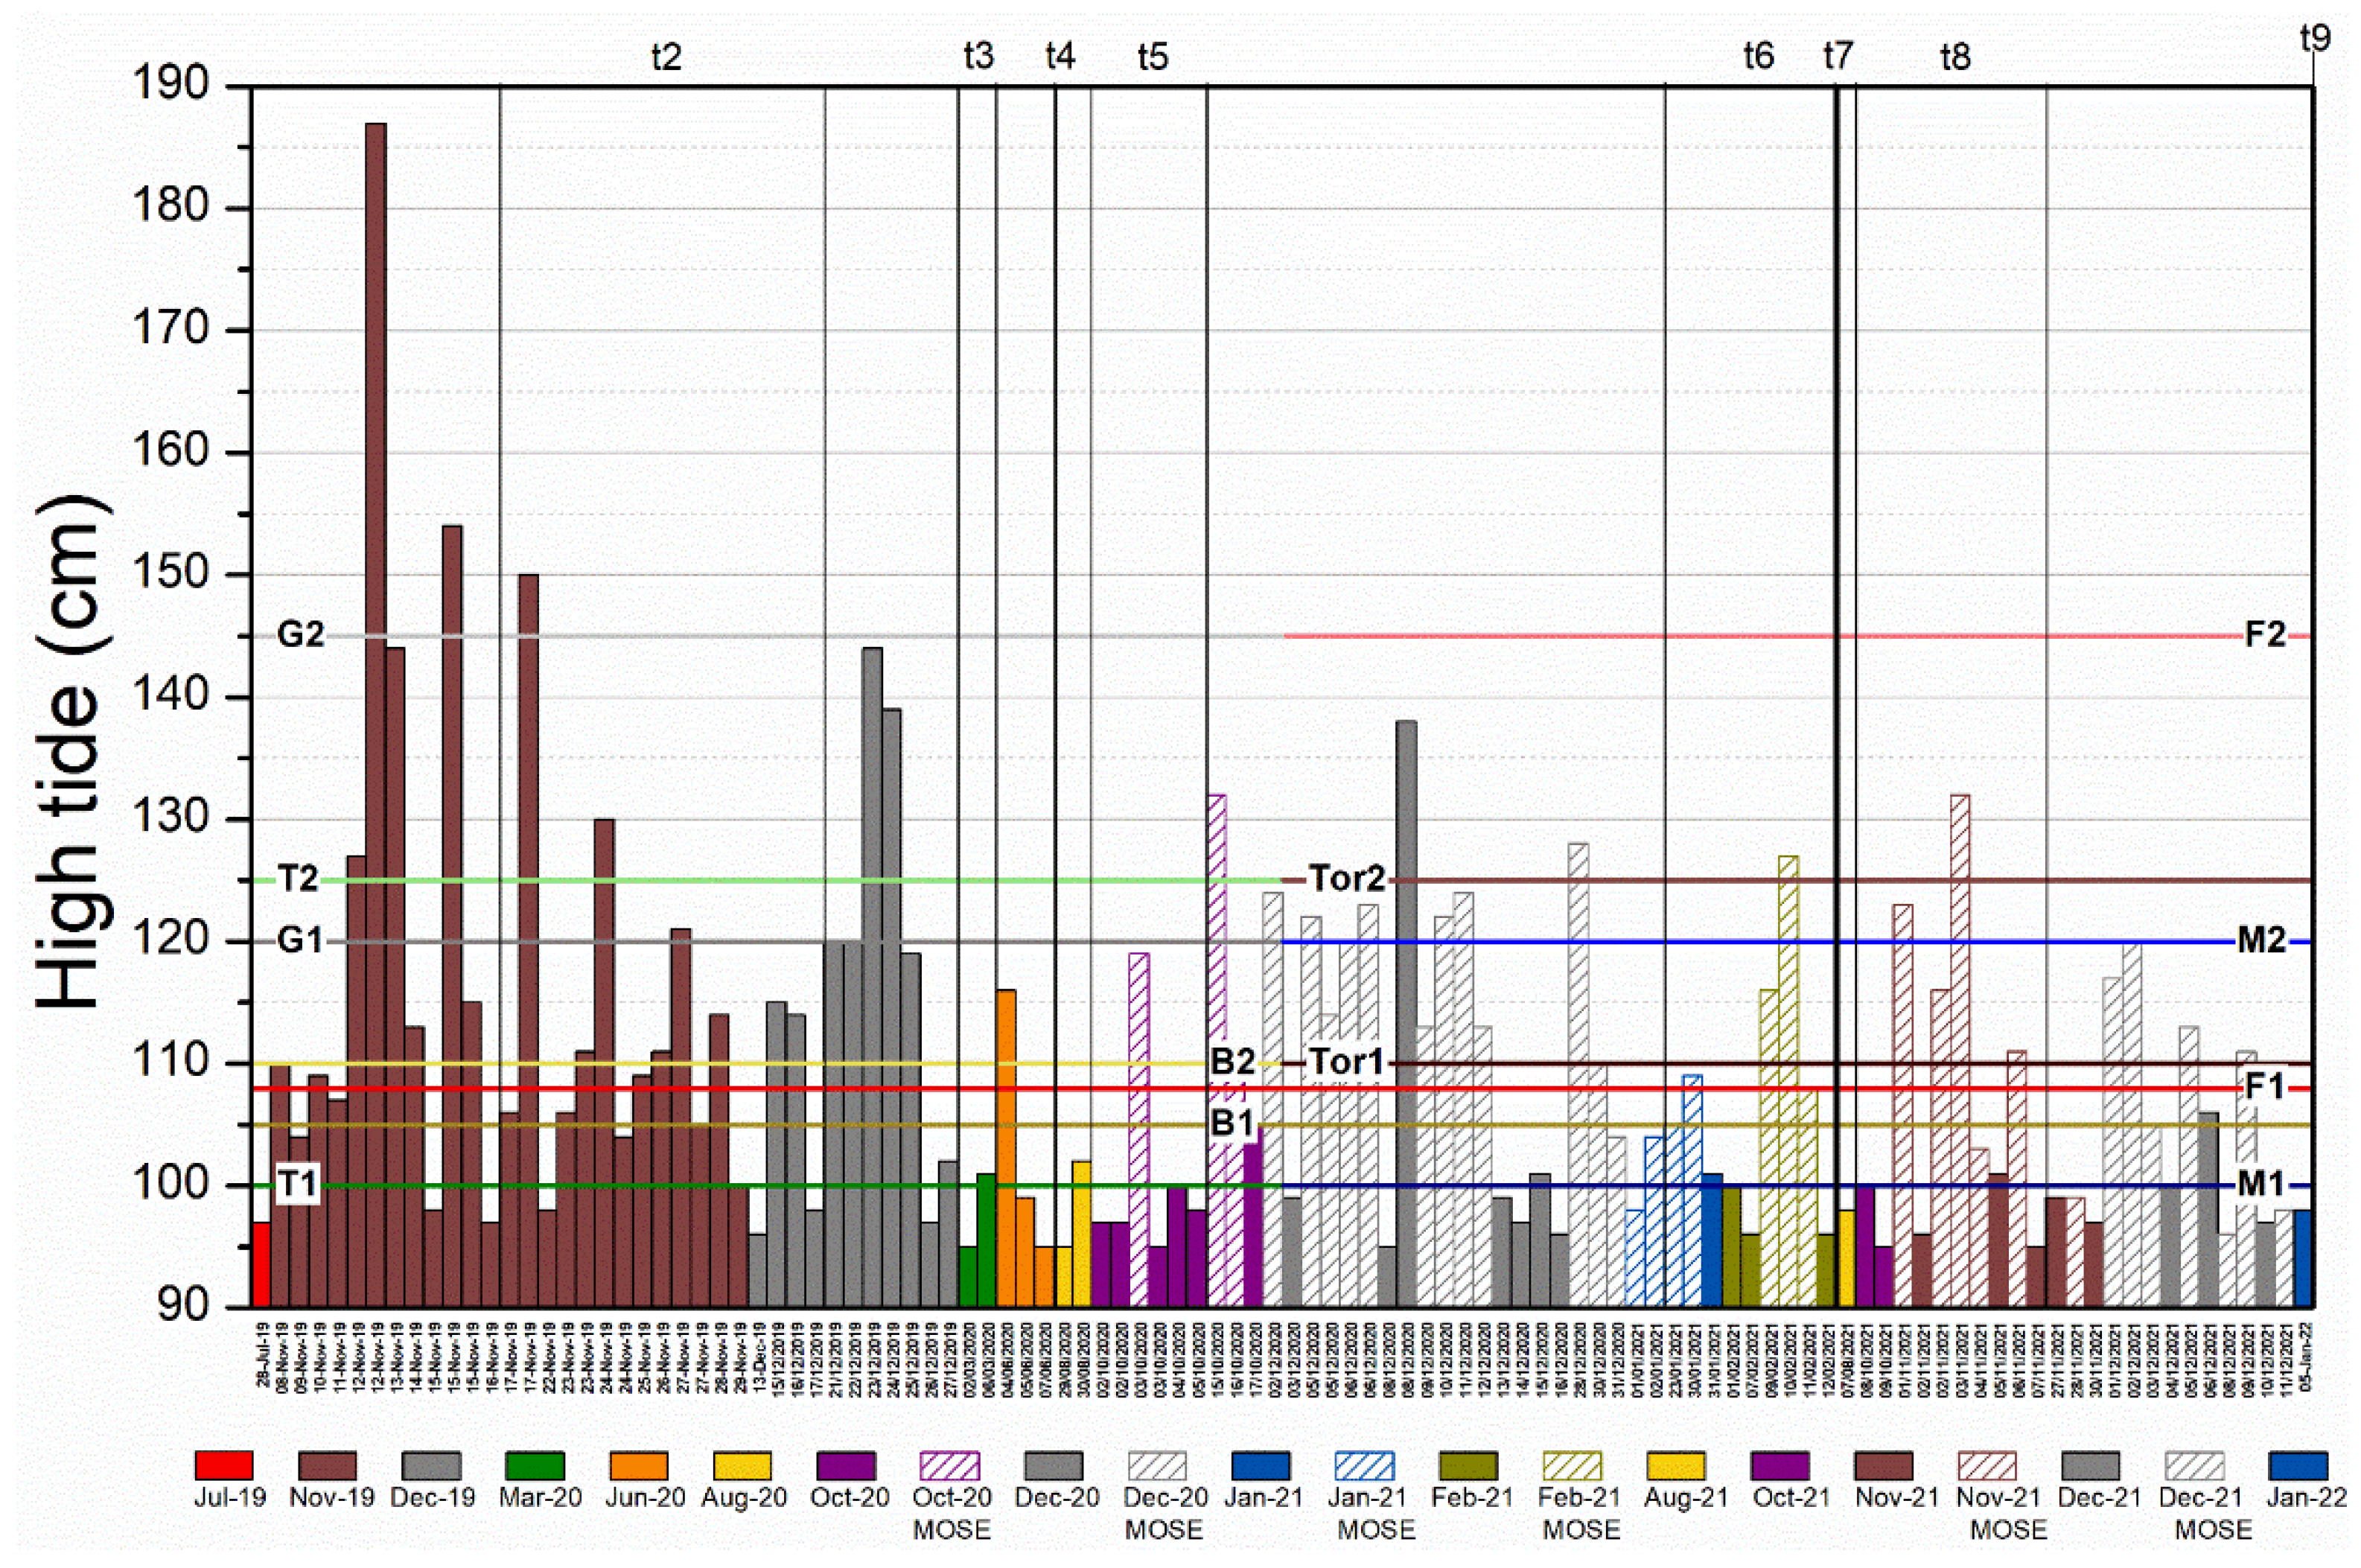
Task: Click the M2 threshold label
Action: [x=2261, y=941]
